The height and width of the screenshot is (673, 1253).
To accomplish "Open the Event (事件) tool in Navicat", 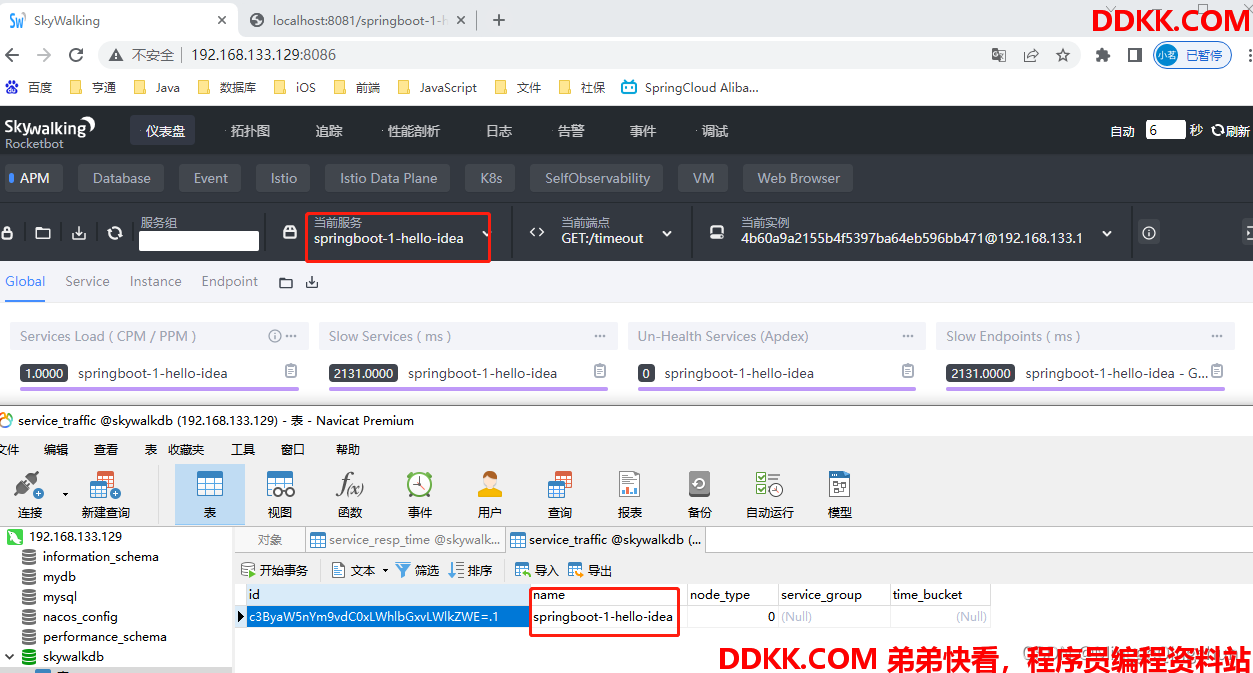I will pyautogui.click(x=420, y=494).
